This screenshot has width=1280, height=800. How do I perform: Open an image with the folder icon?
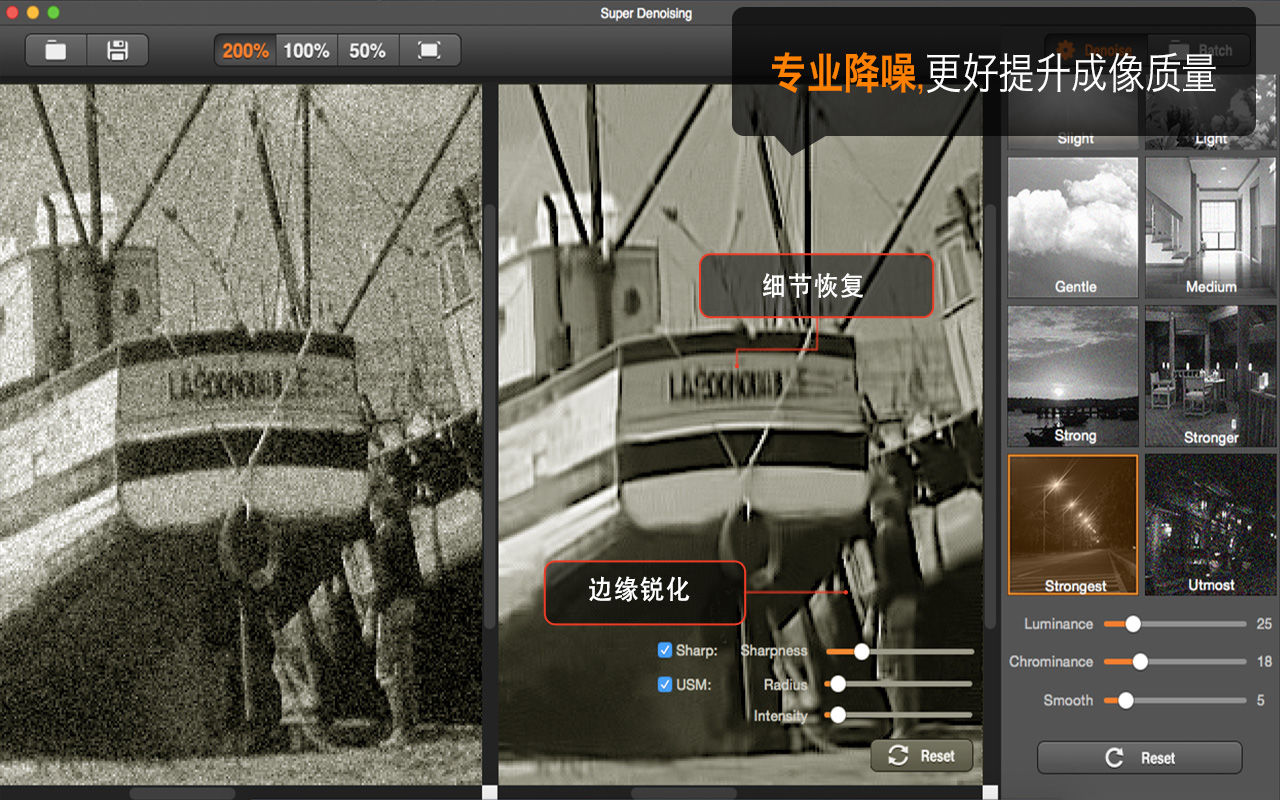pos(56,50)
